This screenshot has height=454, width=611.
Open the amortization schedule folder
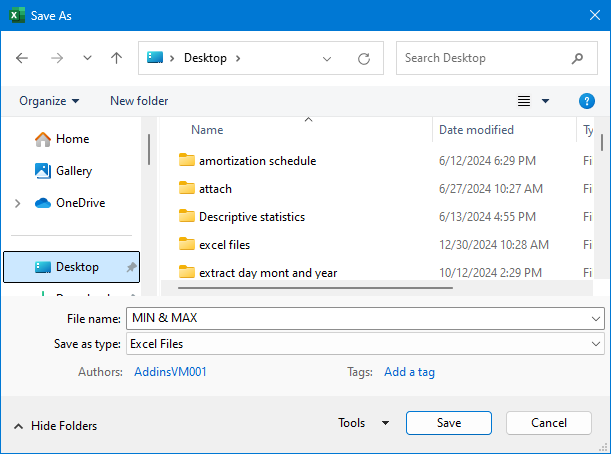(x=257, y=160)
